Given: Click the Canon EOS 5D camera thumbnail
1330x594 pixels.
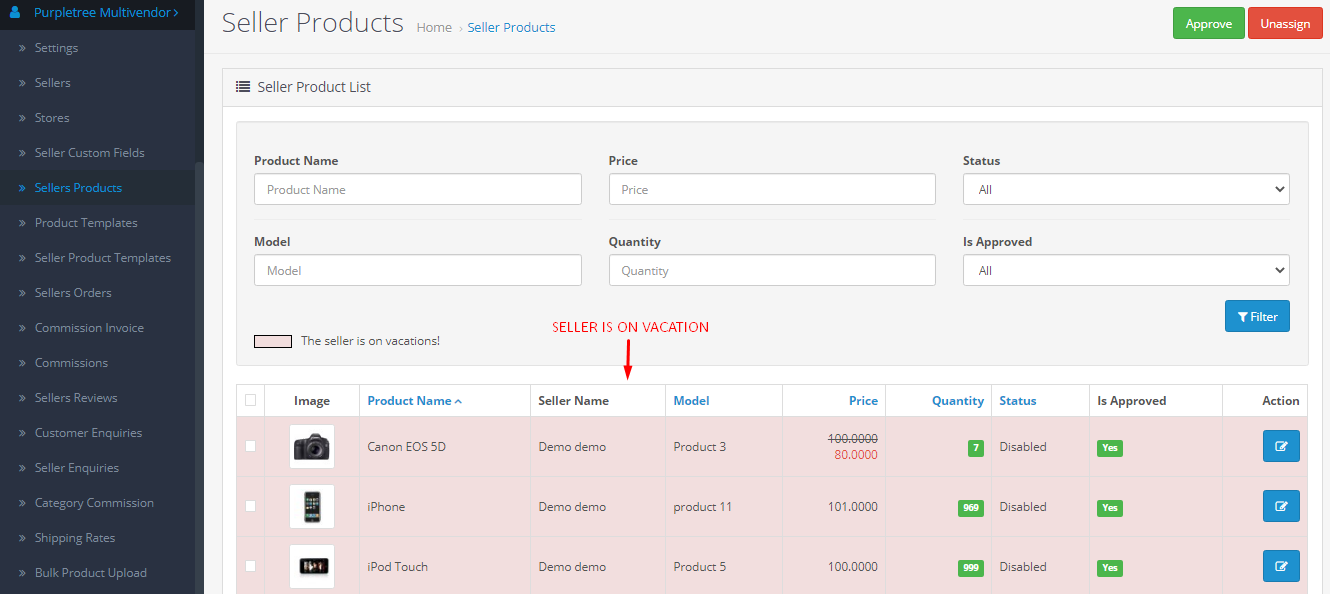Looking at the screenshot, I should [312, 447].
